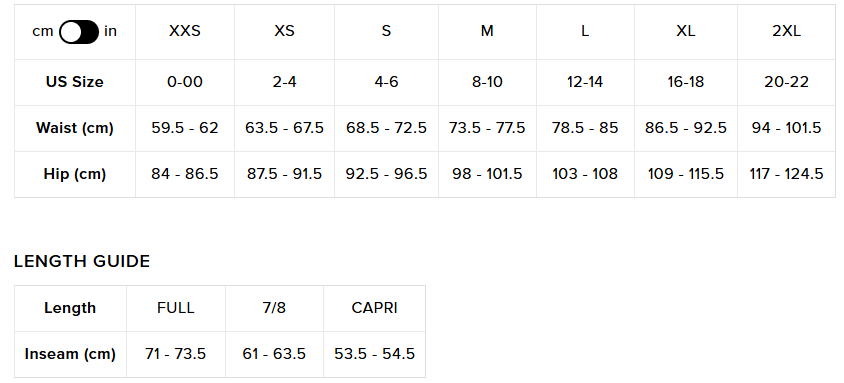Select the M size column header
Viewport: 844px width, 383px height.
click(487, 31)
